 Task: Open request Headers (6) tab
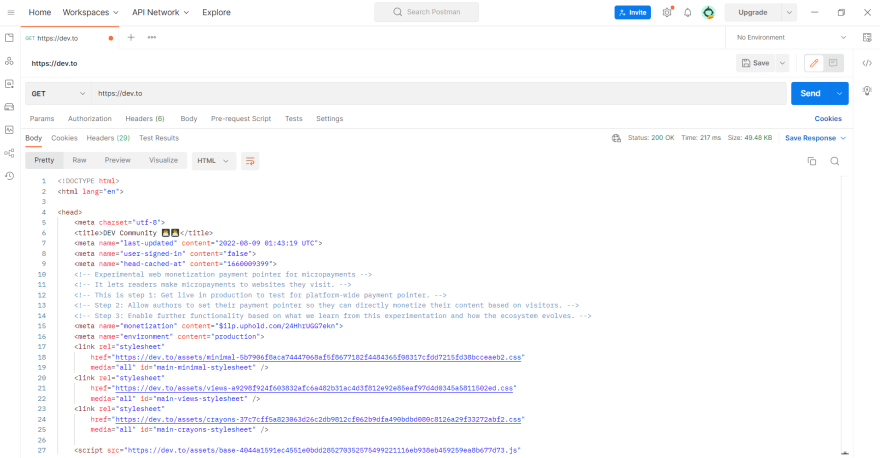click(x=145, y=119)
